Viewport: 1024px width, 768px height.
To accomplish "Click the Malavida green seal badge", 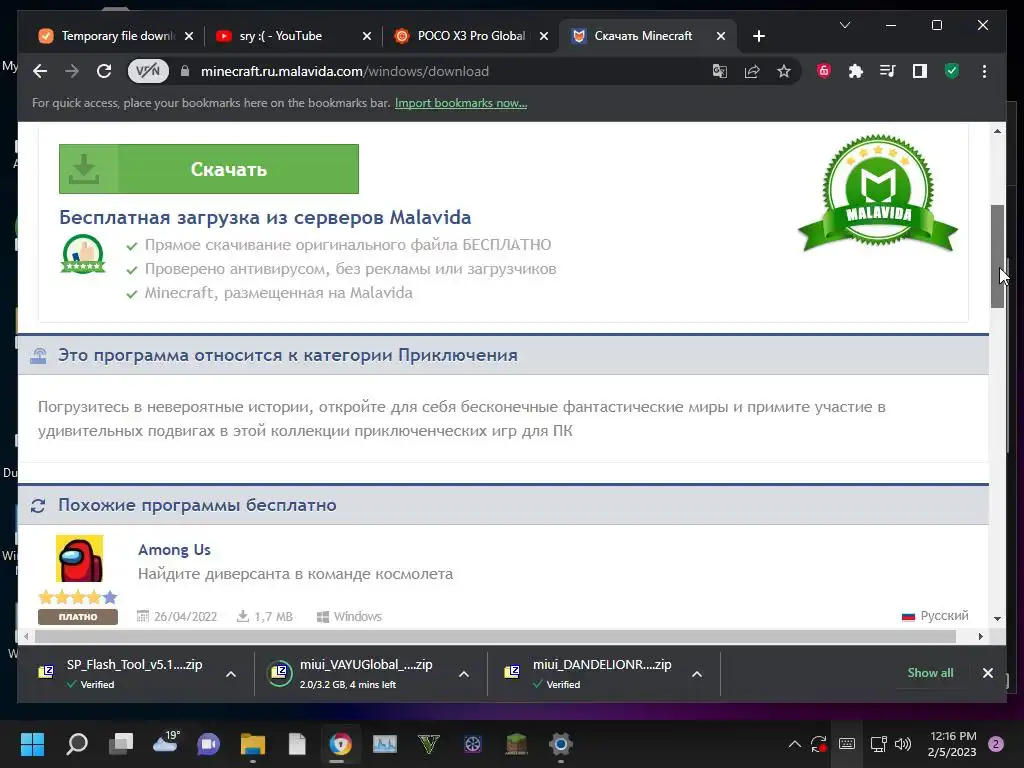I will click(x=878, y=194).
